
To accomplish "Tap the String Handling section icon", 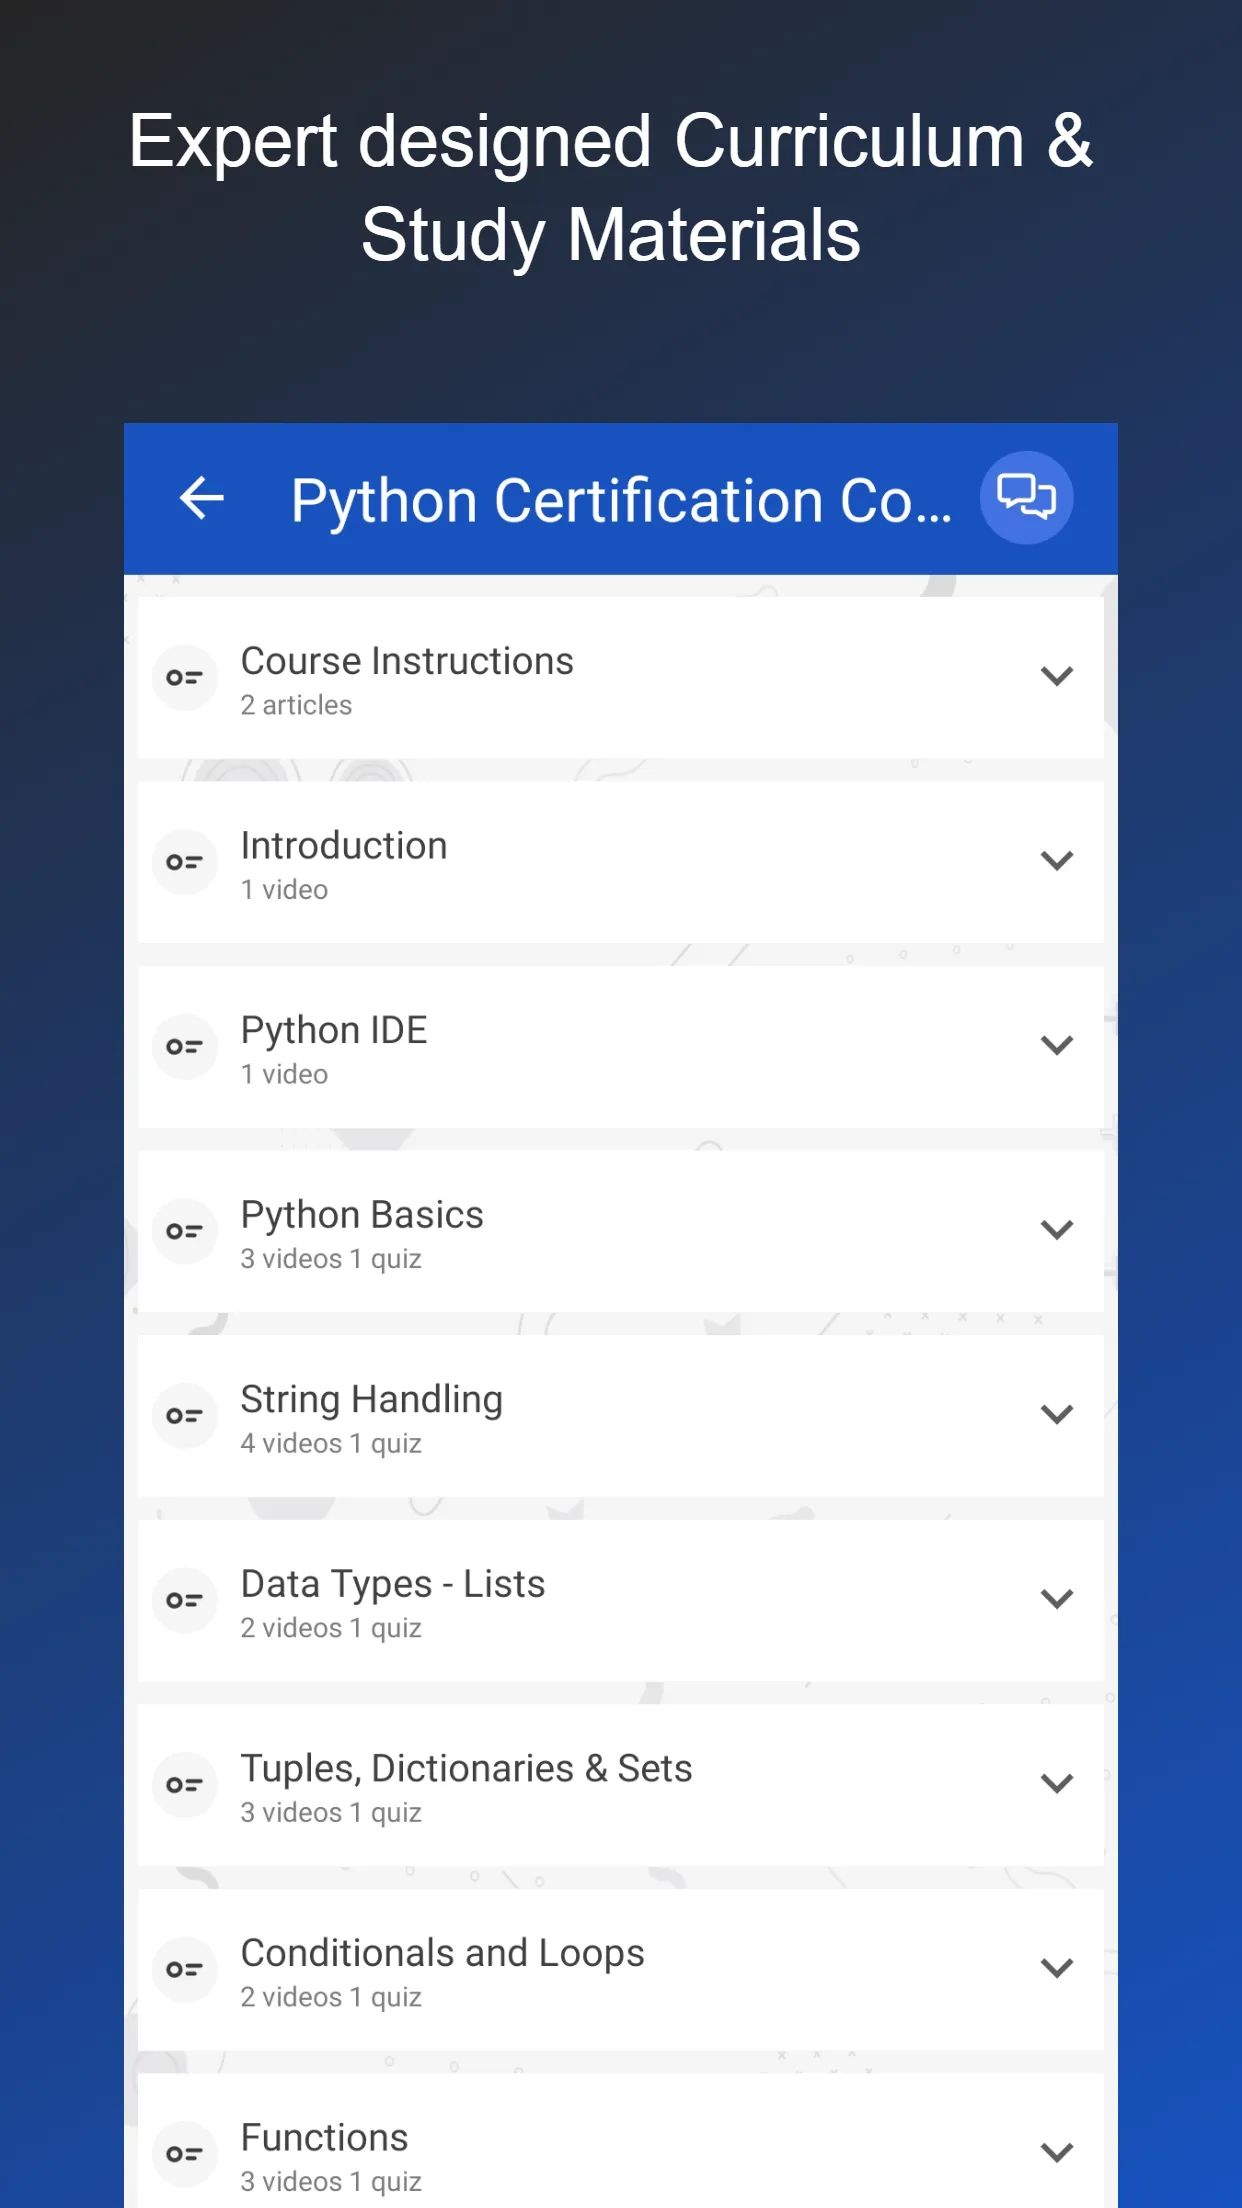I will (x=185, y=1416).
